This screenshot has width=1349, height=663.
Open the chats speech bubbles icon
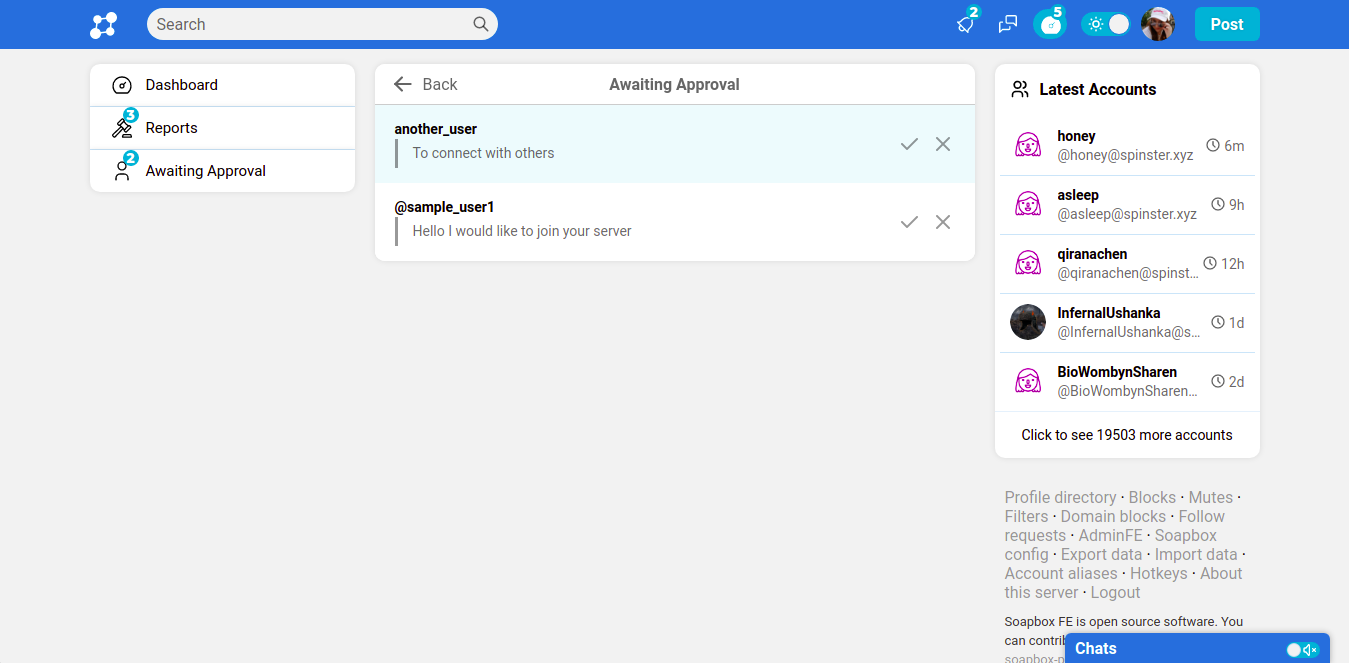click(x=1008, y=24)
